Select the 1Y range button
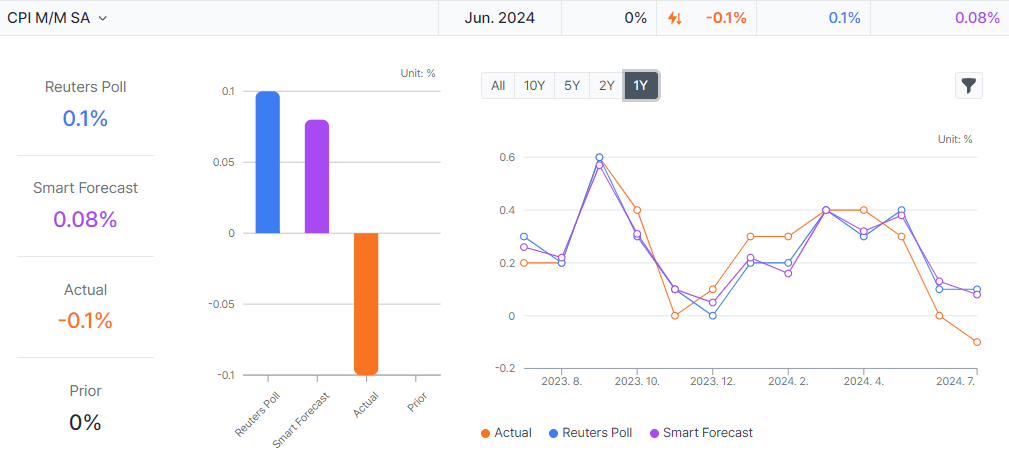 641,86
